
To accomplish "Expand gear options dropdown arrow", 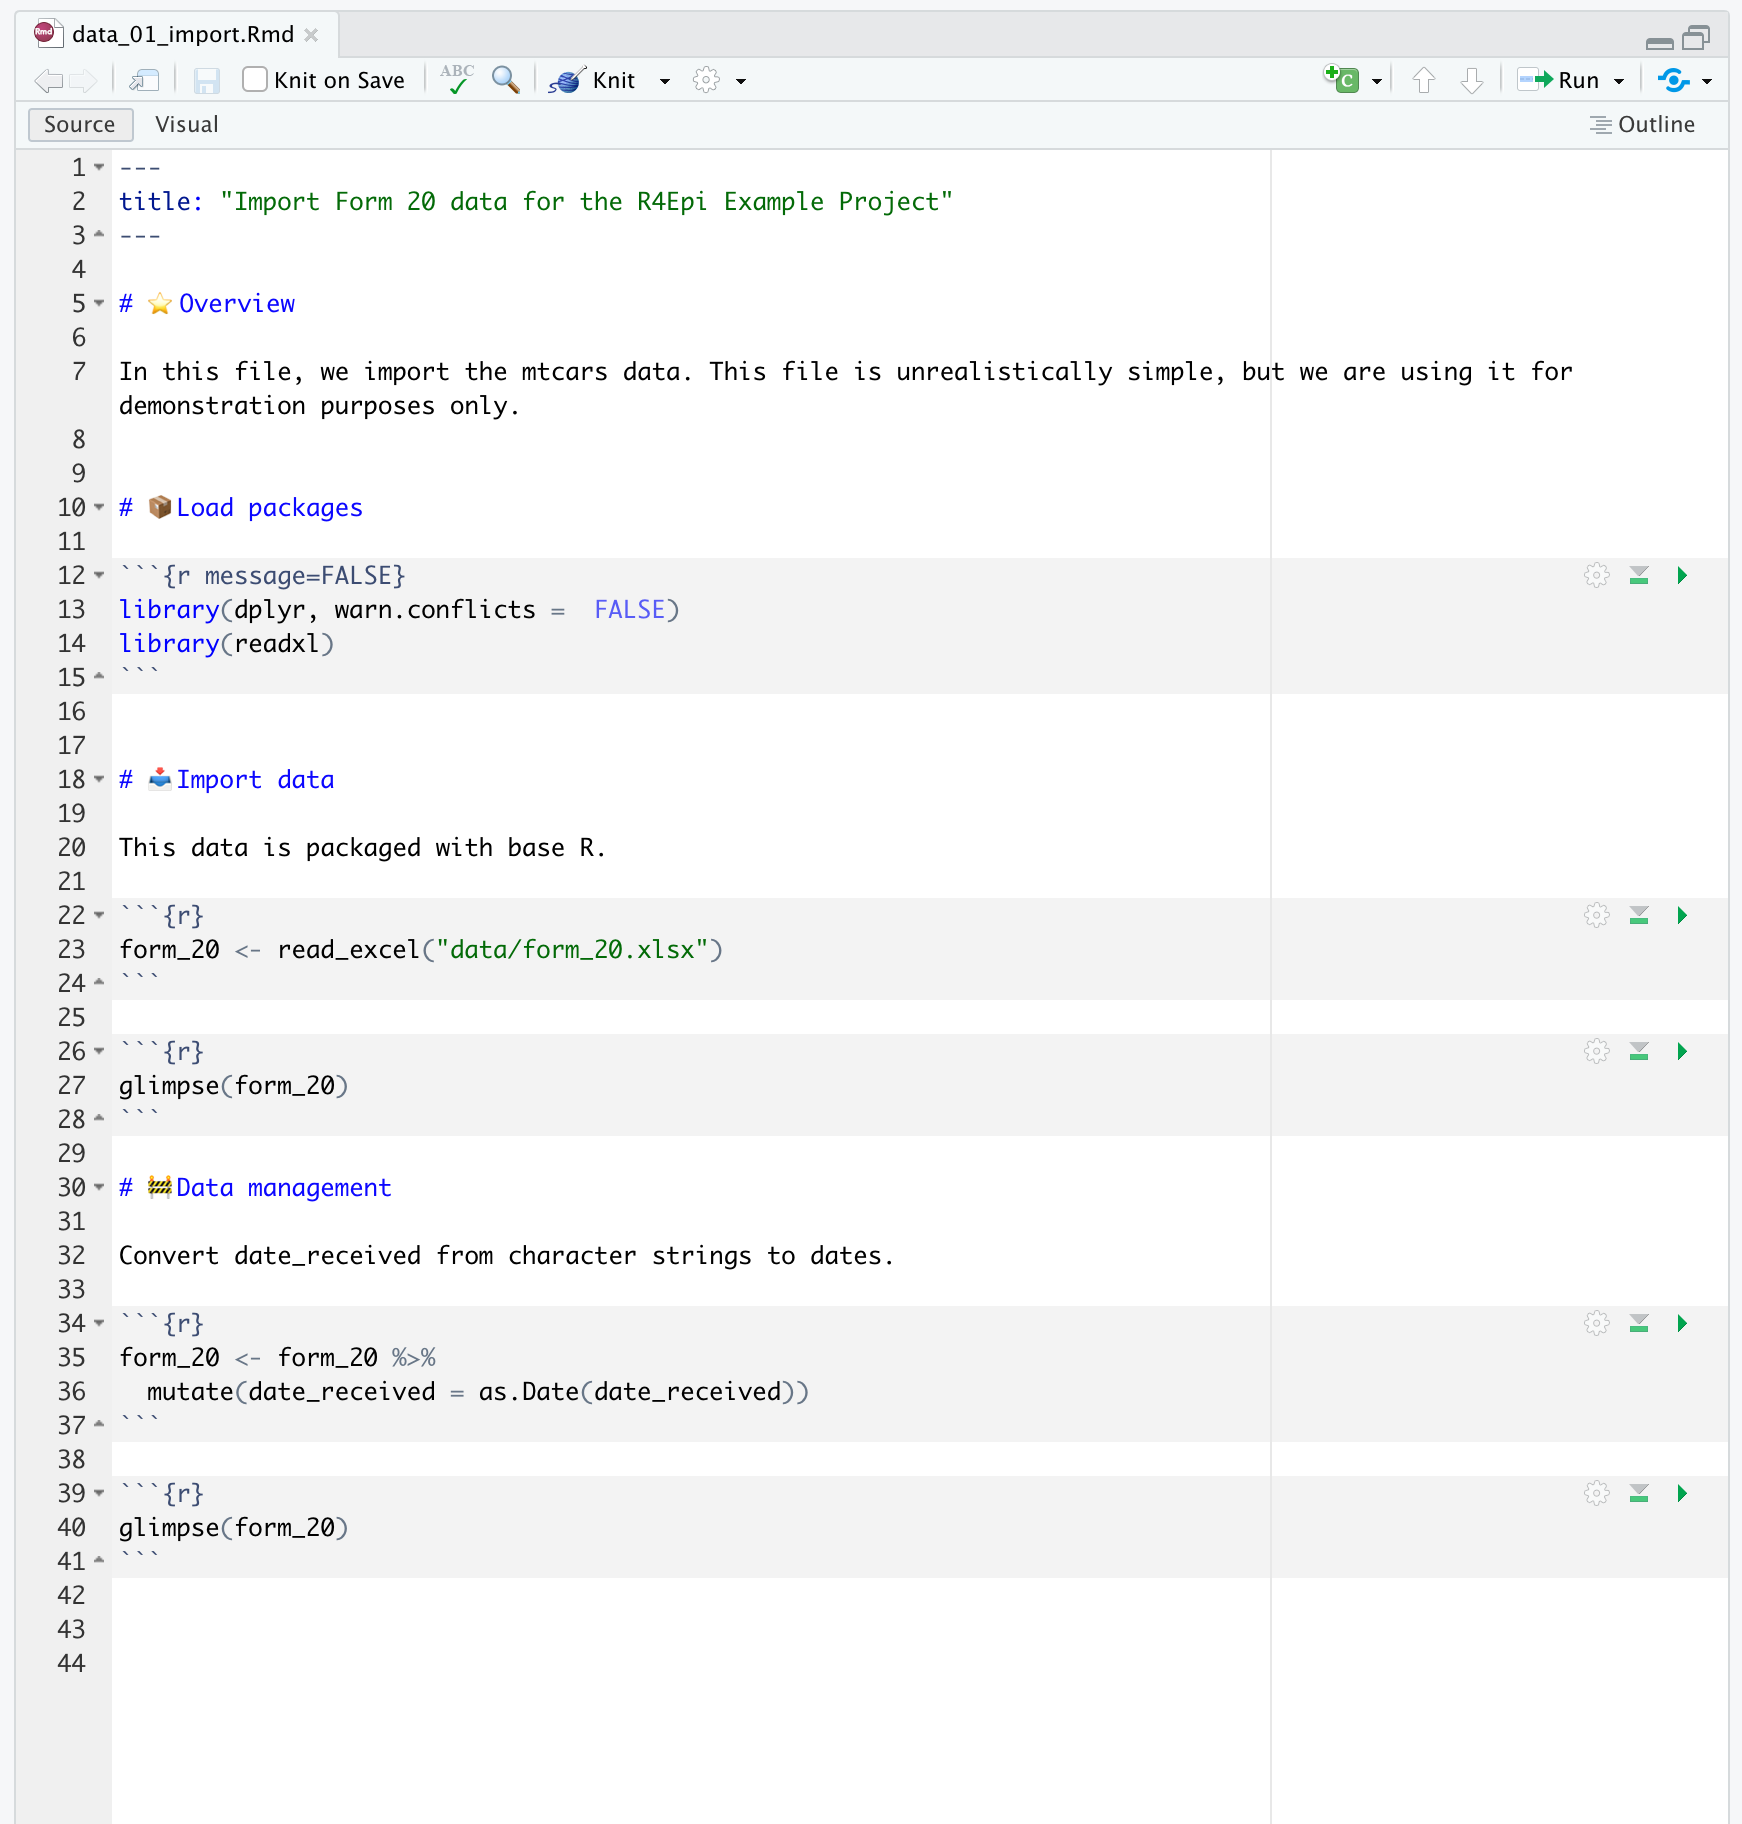I will 741,81.
